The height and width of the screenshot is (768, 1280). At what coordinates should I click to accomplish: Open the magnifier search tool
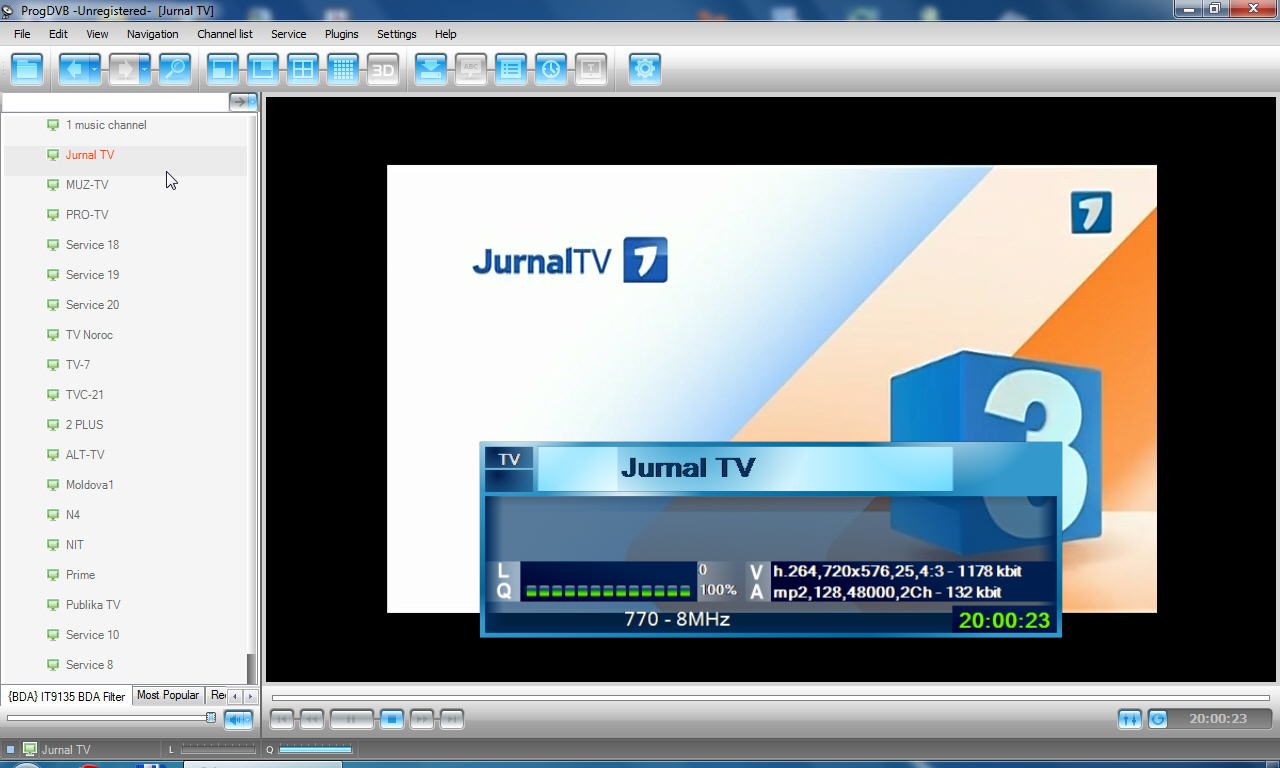click(175, 69)
